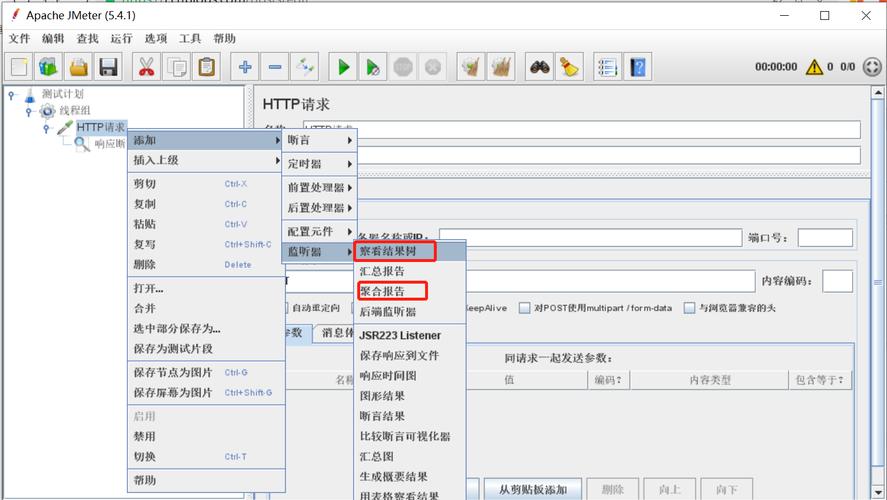Expand the 配置元件 submenu
The image size is (887, 500).
click(320, 232)
